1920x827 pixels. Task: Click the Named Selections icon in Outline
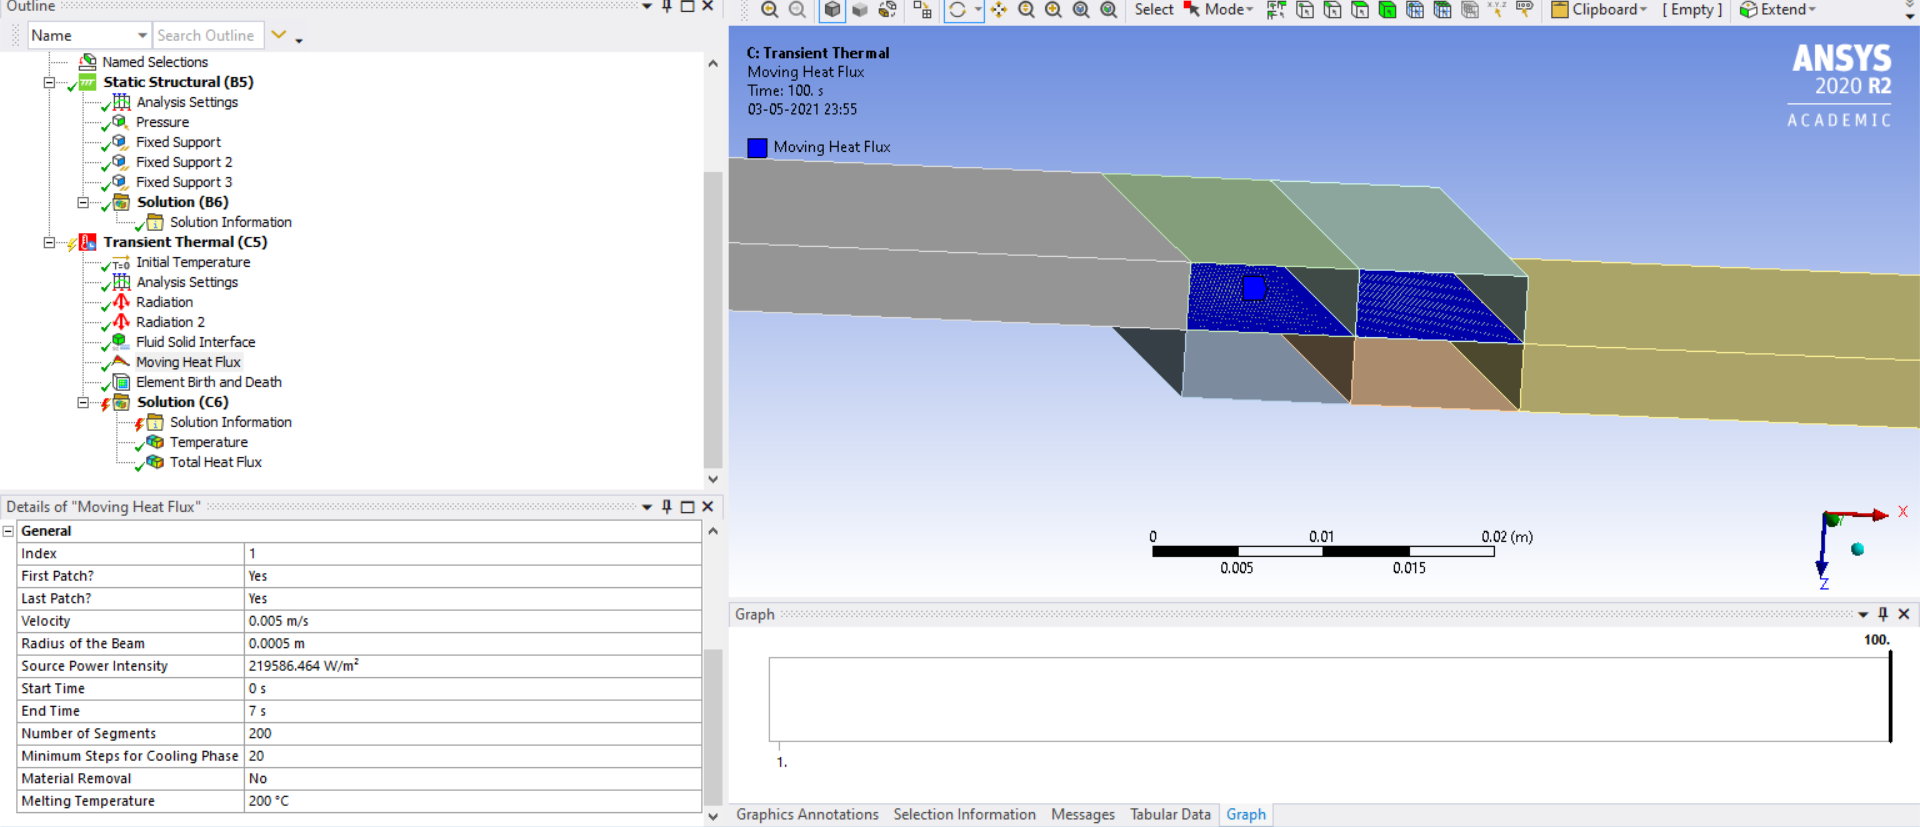pyautogui.click(x=88, y=62)
